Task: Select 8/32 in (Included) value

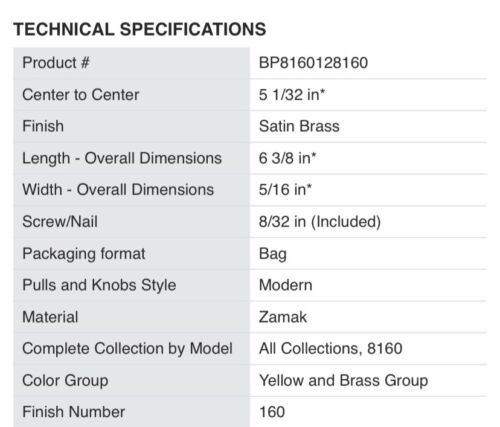Action: click(320, 222)
